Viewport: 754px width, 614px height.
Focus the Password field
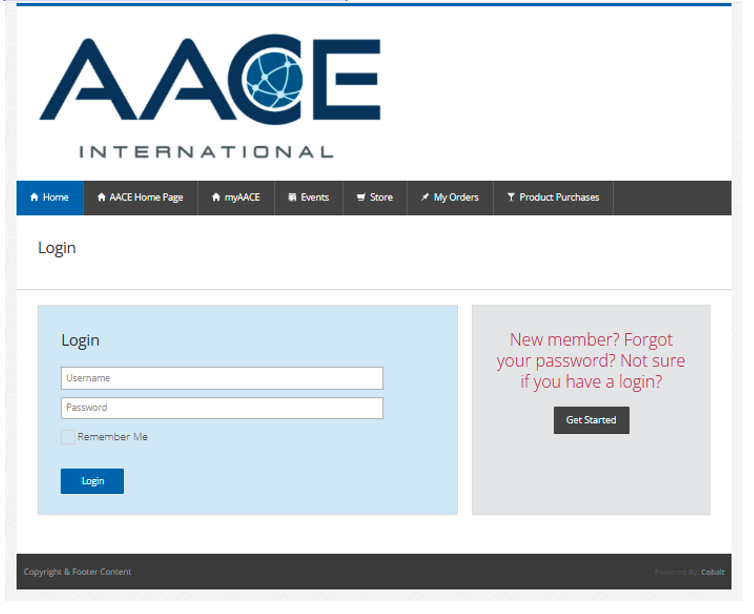point(222,408)
